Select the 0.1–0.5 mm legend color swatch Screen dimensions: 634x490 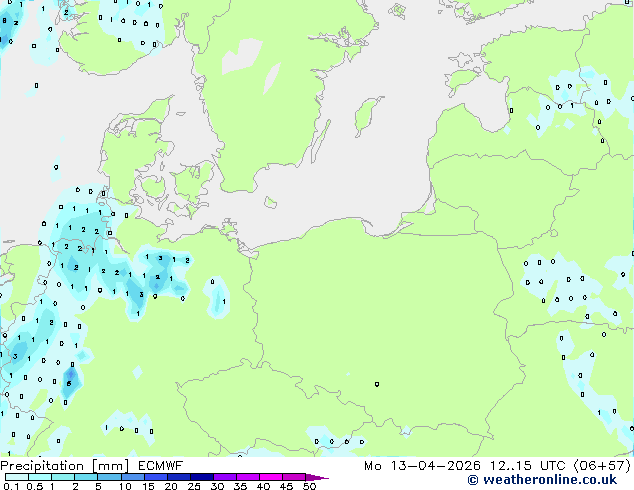click(17, 477)
